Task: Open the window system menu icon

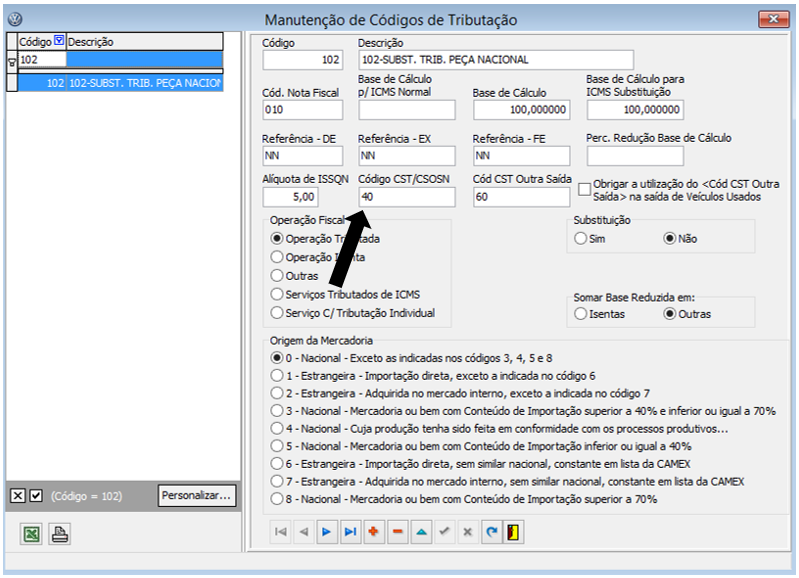Action: 15,19
